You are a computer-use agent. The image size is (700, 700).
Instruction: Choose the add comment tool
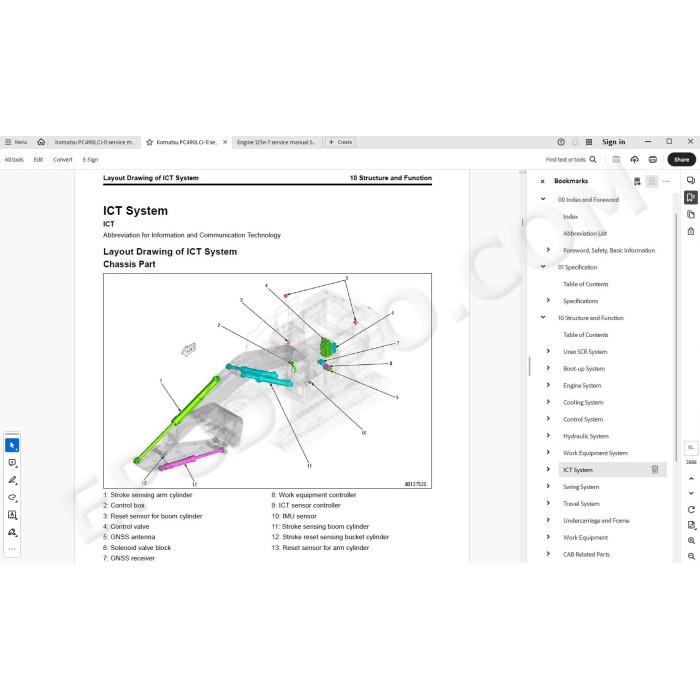(x=12, y=462)
